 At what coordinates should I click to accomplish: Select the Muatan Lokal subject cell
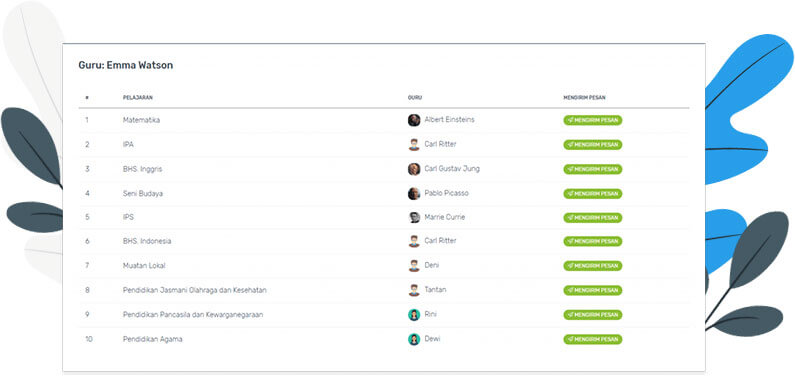click(144, 266)
